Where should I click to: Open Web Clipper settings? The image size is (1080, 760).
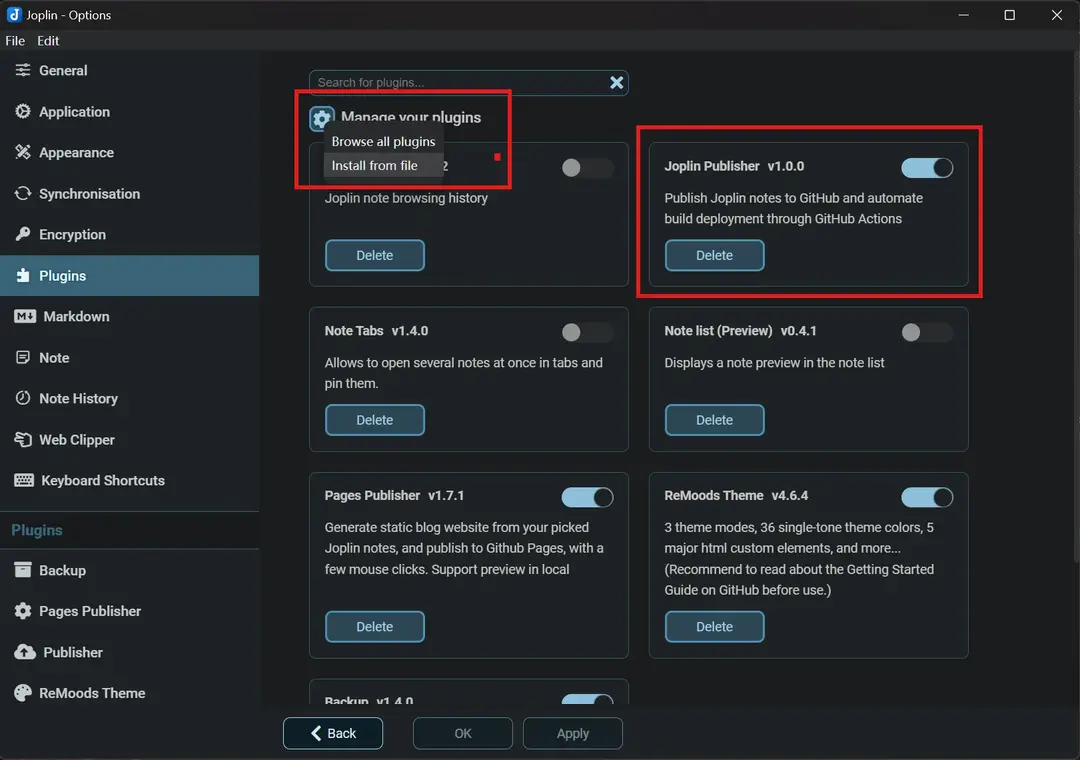point(76,439)
